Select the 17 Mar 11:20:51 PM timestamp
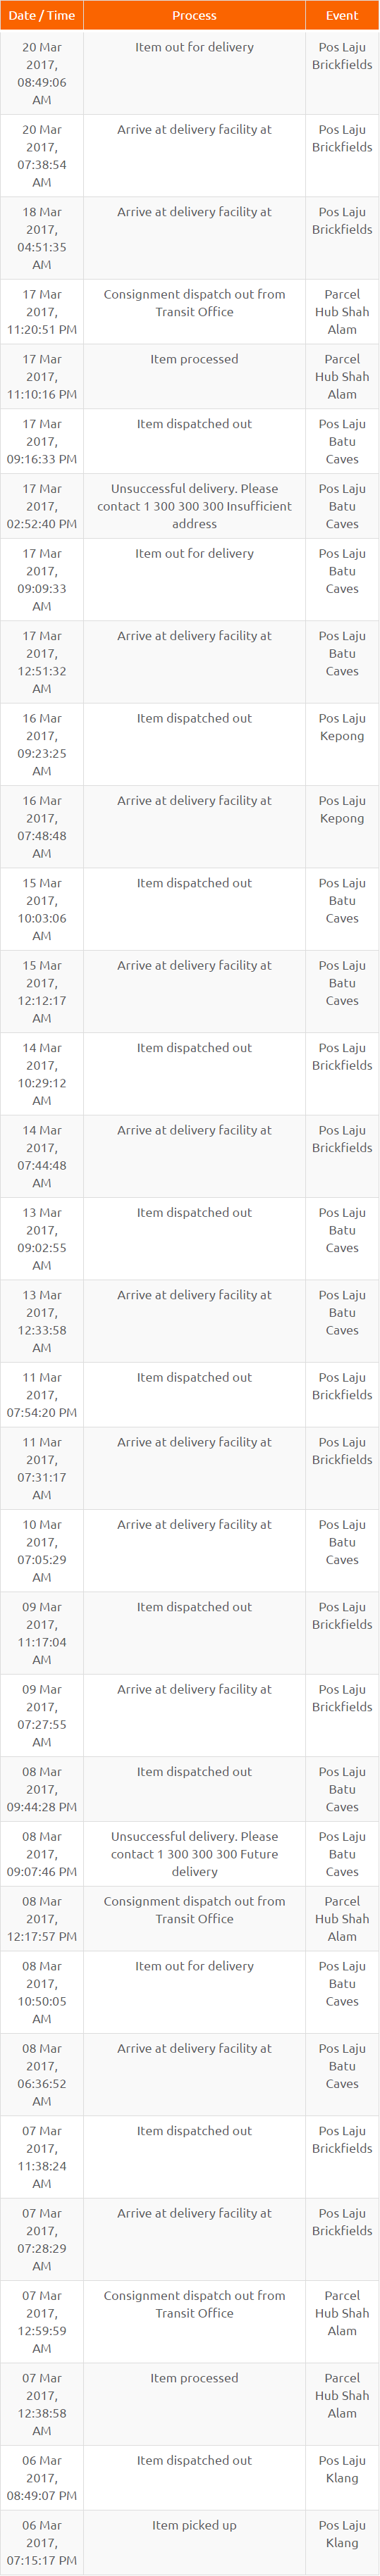 coord(42,312)
